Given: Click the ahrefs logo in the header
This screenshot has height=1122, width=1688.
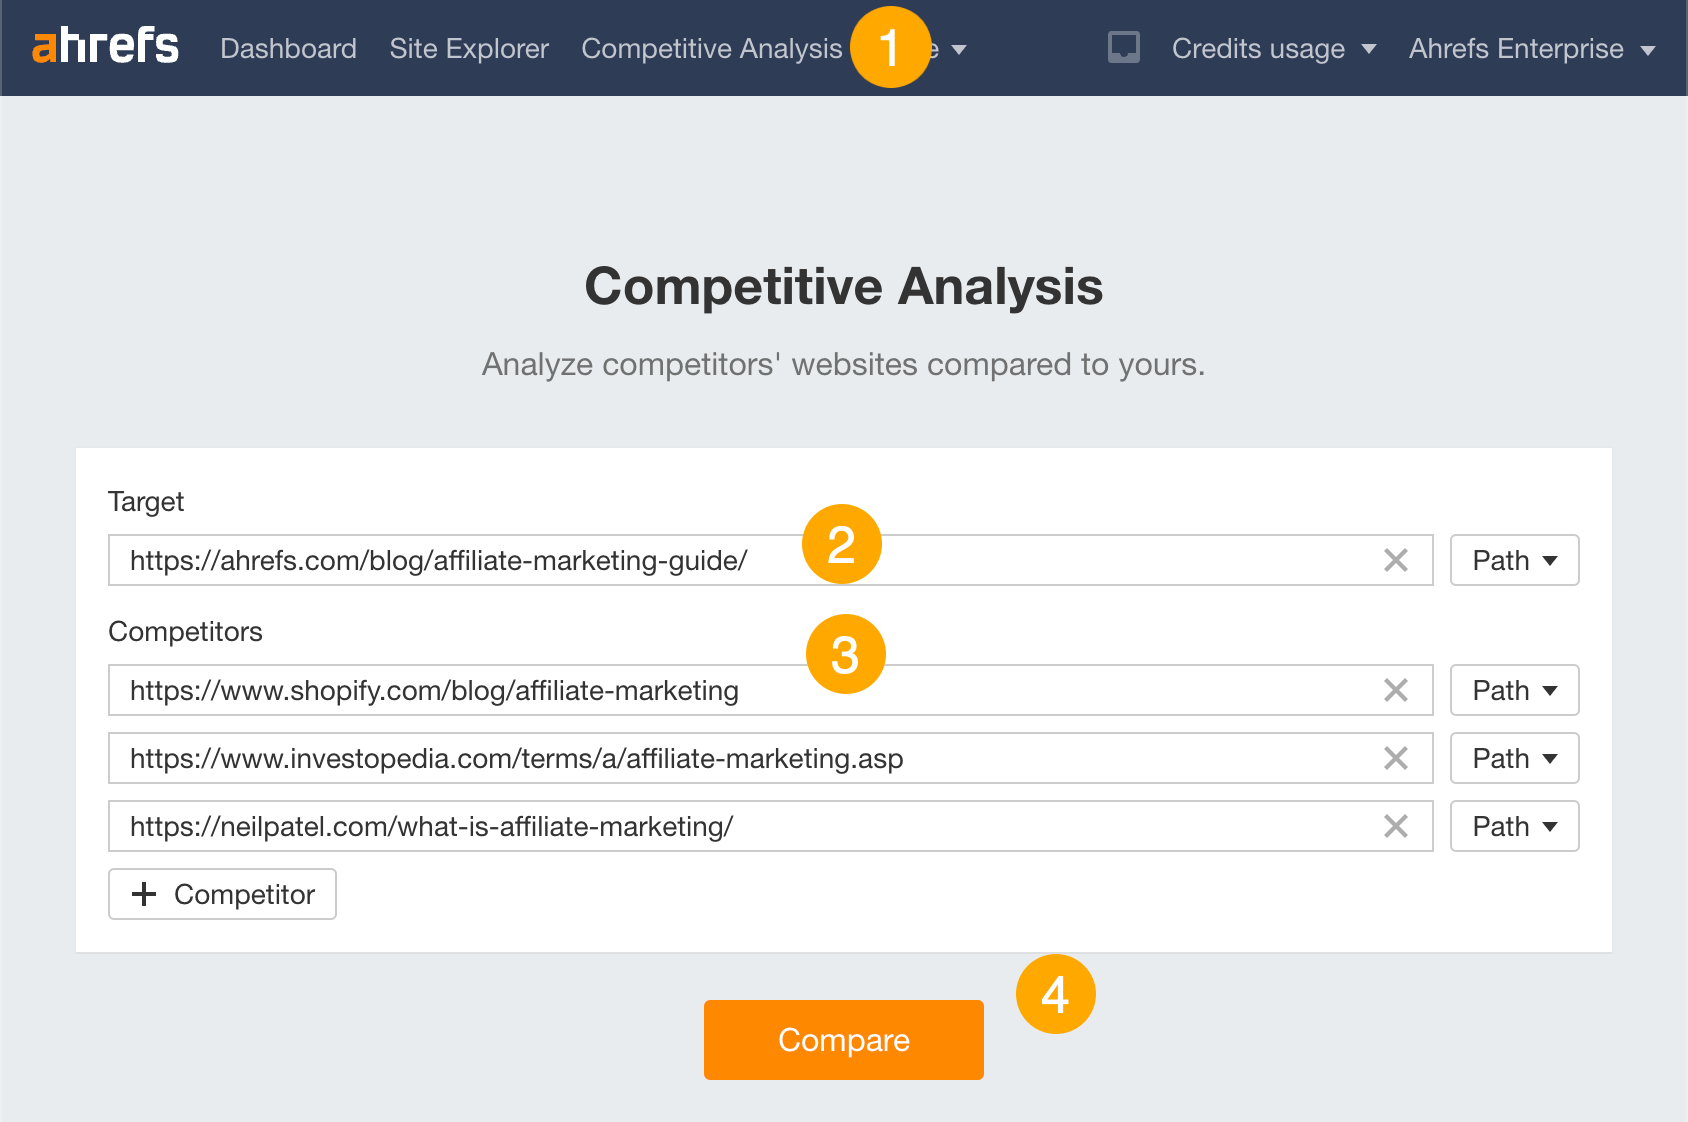Looking at the screenshot, I should click(x=105, y=47).
